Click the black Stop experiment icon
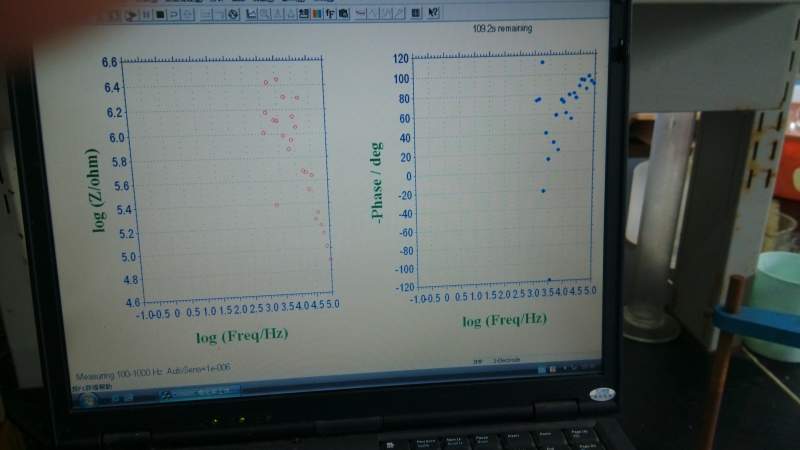This screenshot has height=450, width=800. point(160,15)
